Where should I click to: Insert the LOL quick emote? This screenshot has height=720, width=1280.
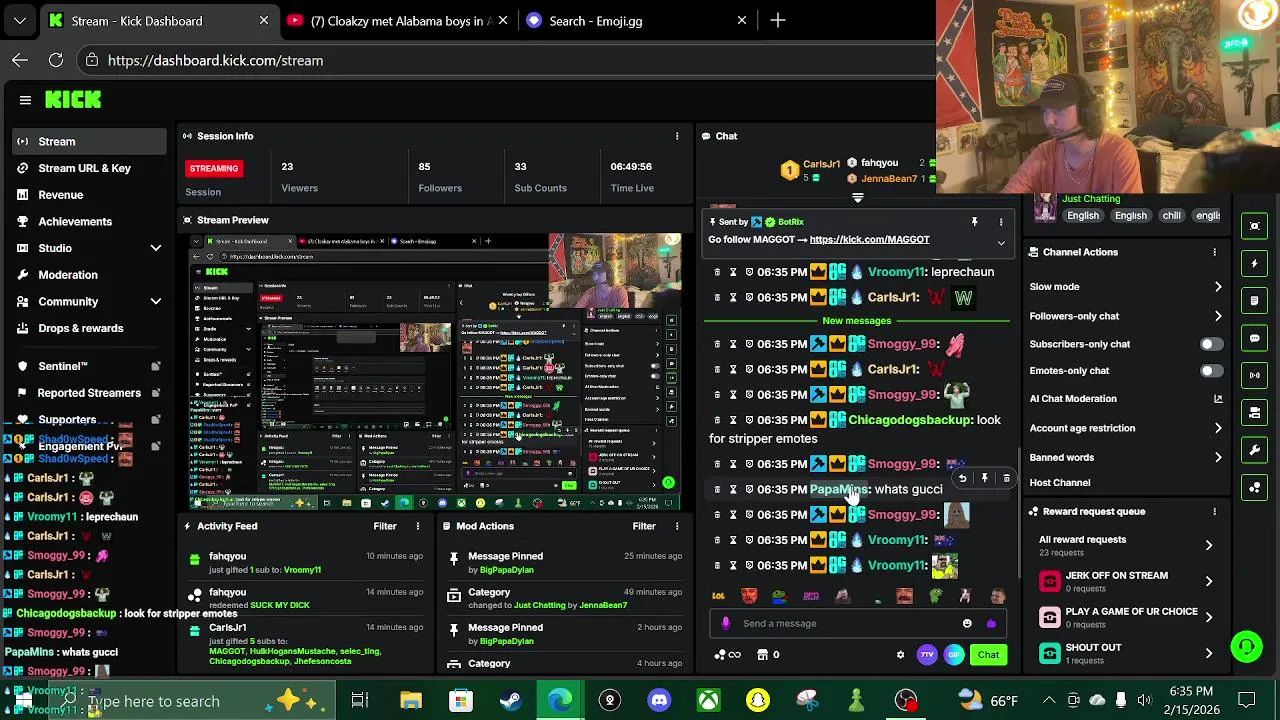coord(718,596)
